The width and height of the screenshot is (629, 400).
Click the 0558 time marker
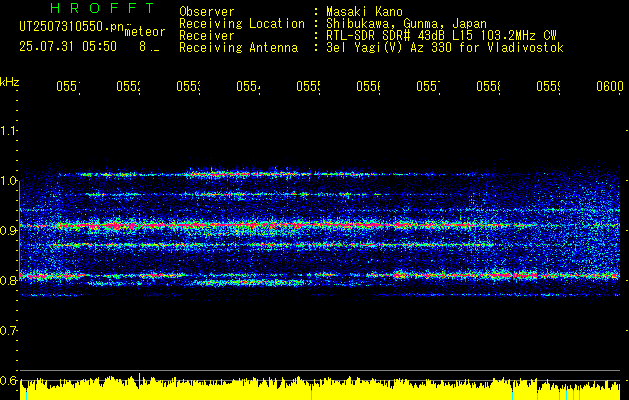pos(489,86)
